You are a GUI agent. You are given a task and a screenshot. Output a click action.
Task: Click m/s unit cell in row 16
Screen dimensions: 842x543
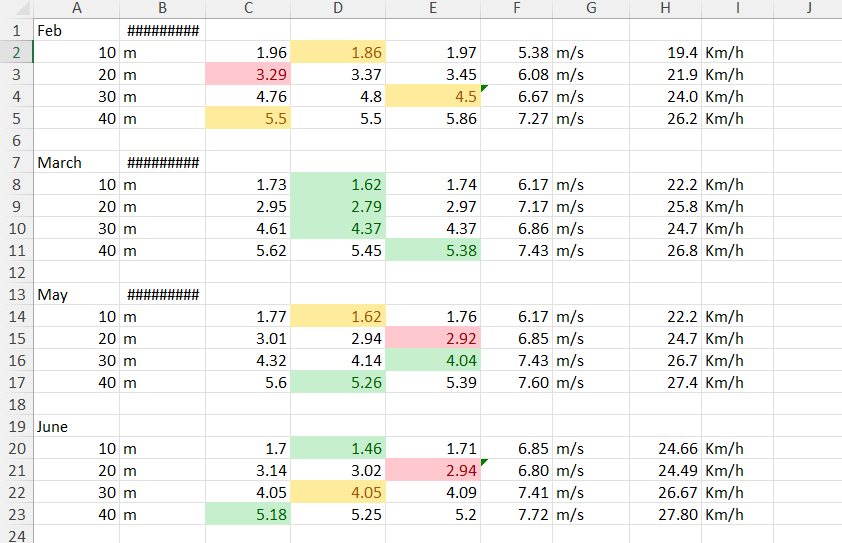(591, 360)
